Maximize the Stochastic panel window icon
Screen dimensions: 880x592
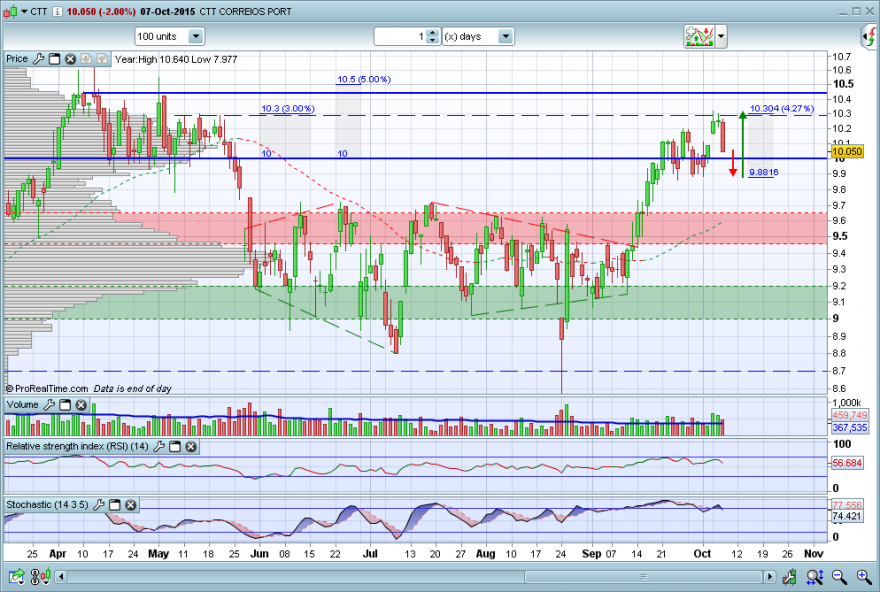tap(114, 505)
